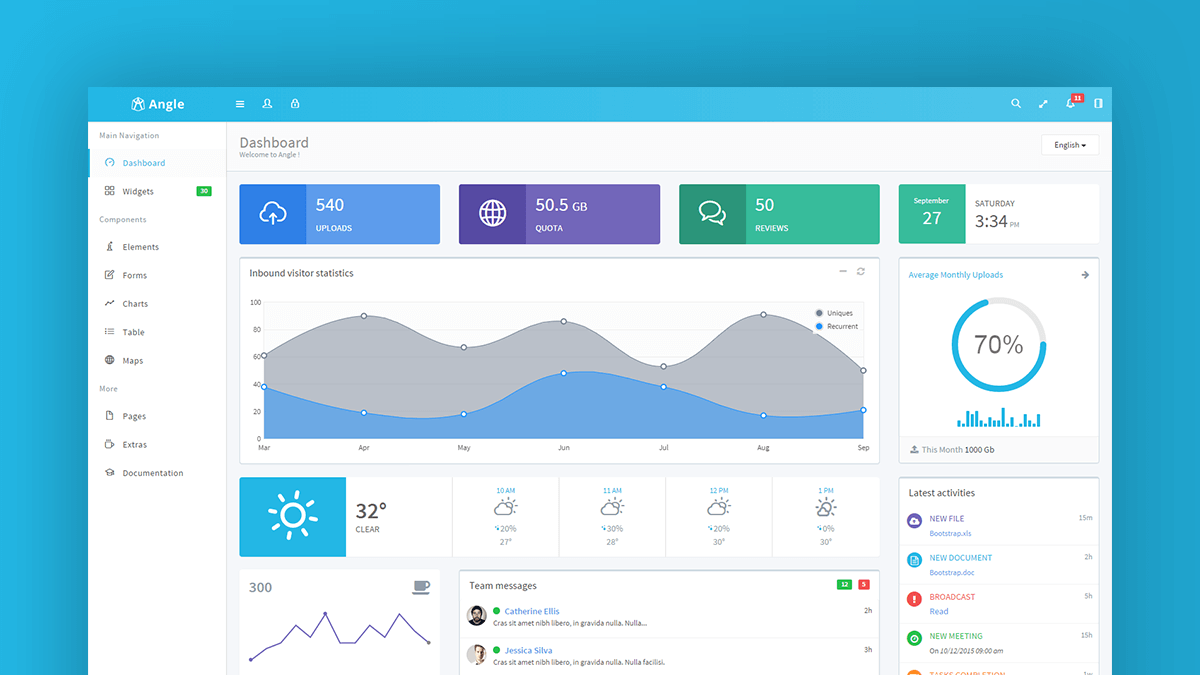The height and width of the screenshot is (675, 1200).
Task: Click the 70% circular progress indicator
Action: (998, 343)
